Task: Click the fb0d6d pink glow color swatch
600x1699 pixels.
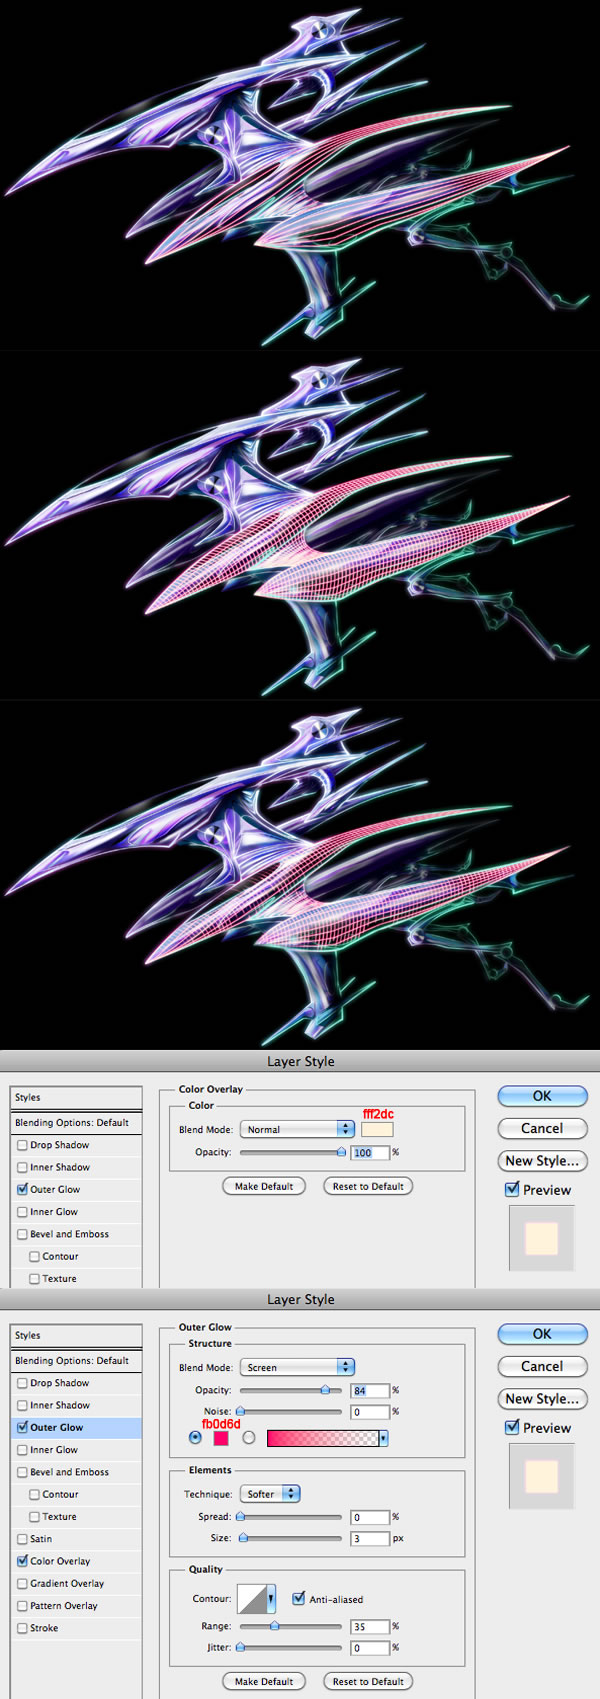Action: pos(221,1438)
